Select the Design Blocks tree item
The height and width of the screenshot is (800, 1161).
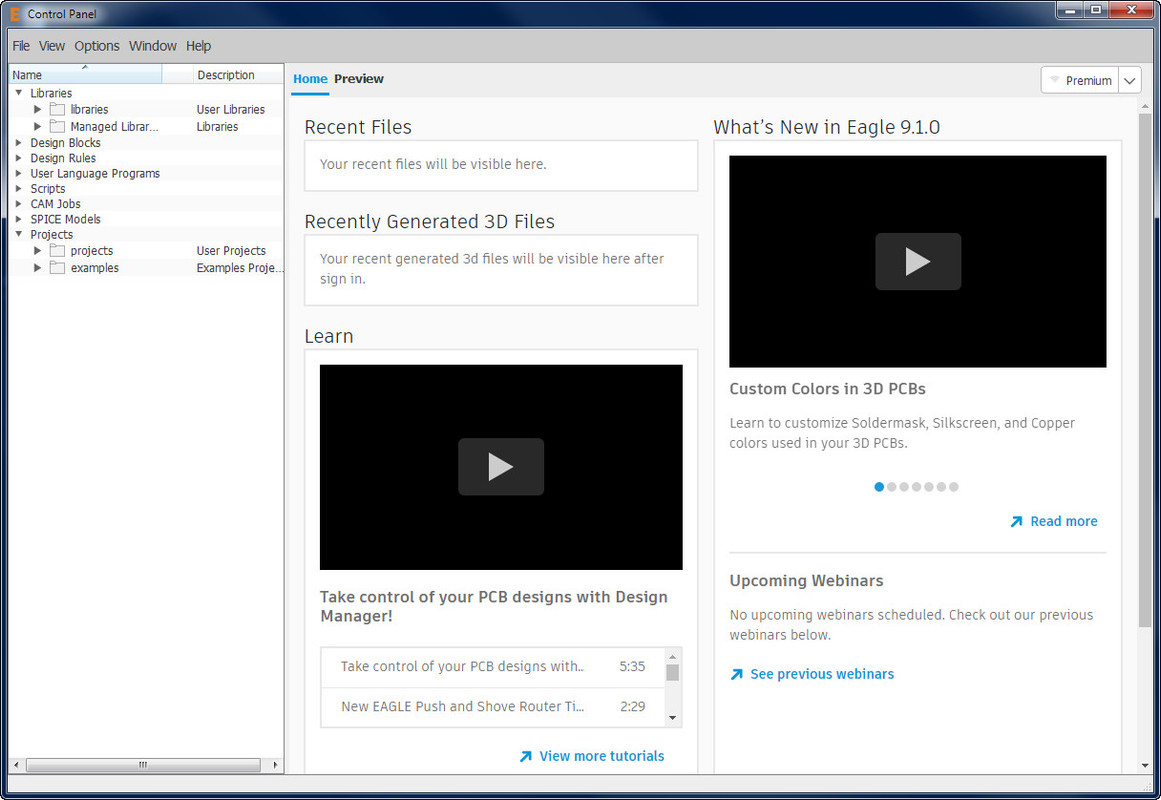(x=65, y=142)
